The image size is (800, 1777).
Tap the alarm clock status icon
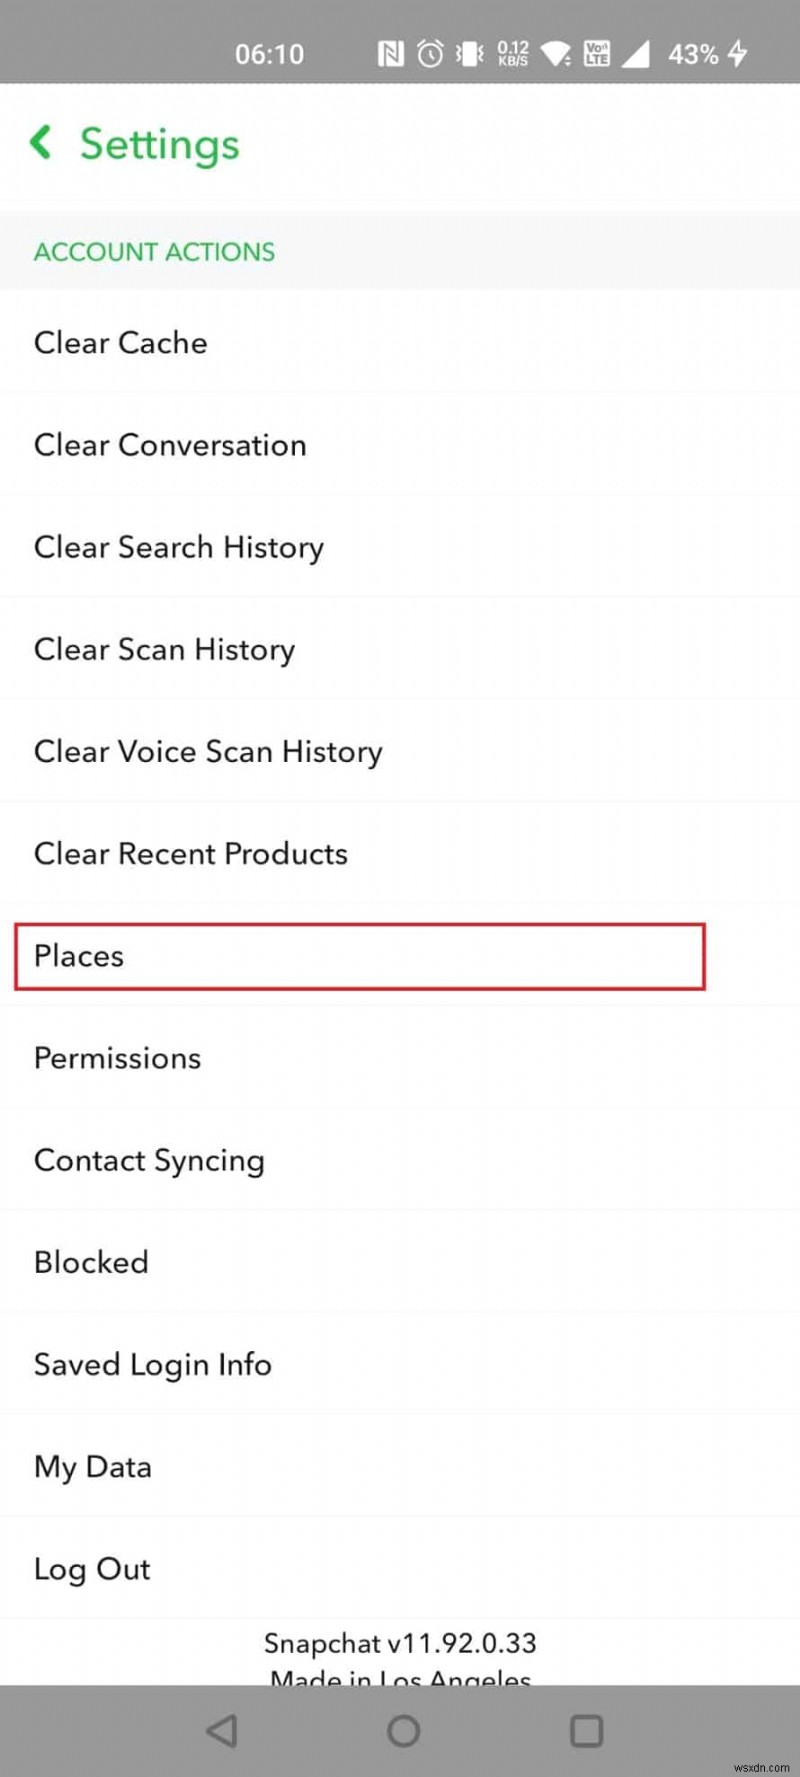tap(430, 54)
